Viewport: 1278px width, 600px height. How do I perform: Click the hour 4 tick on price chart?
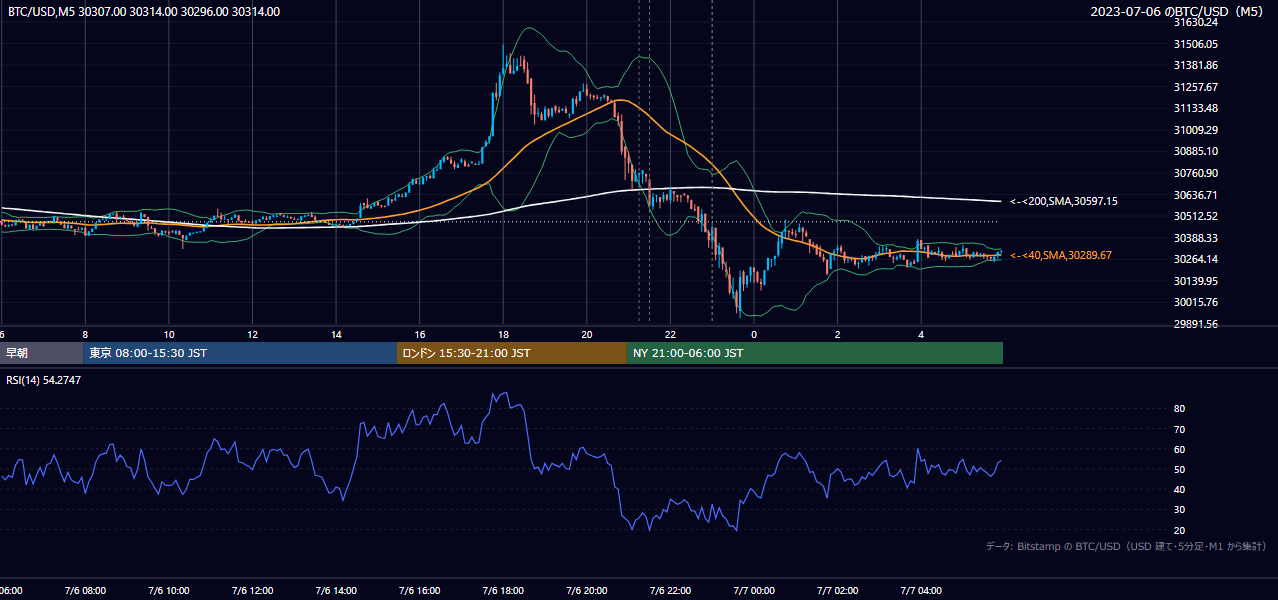922,334
